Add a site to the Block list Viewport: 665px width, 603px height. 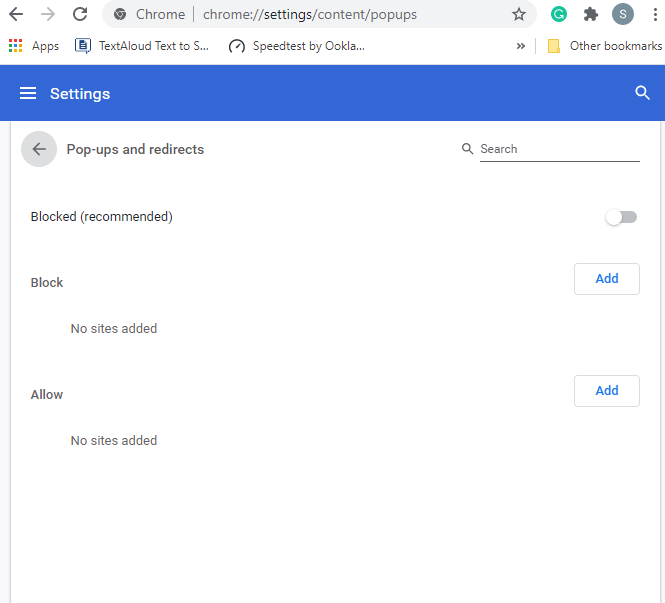tap(606, 279)
